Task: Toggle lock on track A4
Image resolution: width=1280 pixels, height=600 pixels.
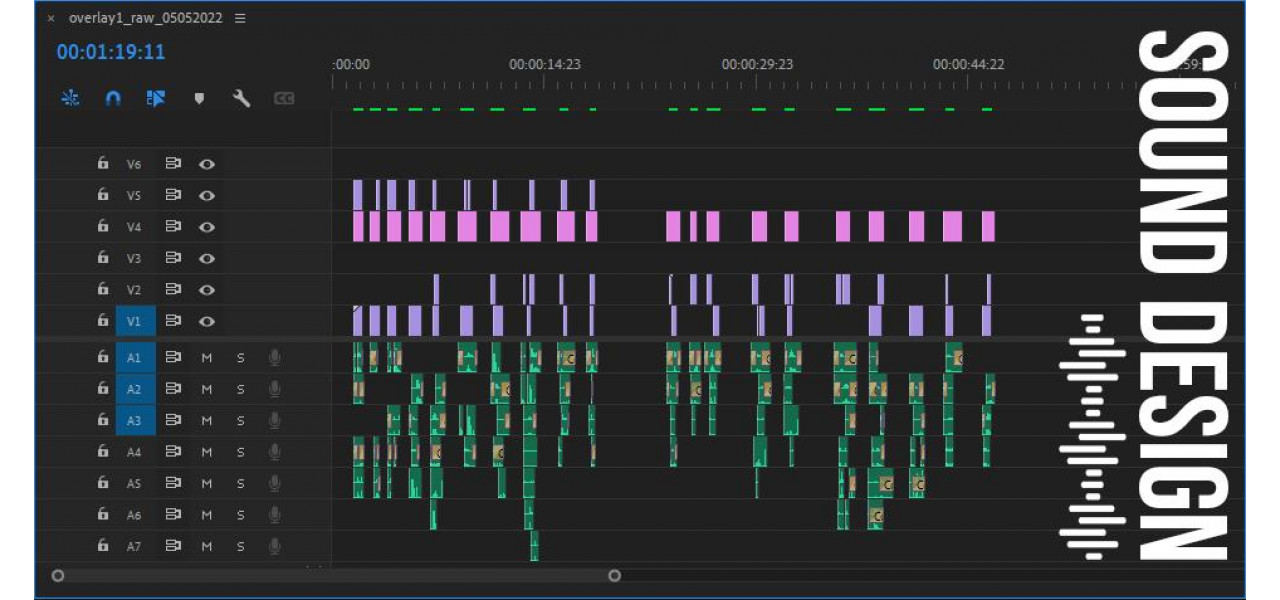Action: click(102, 452)
